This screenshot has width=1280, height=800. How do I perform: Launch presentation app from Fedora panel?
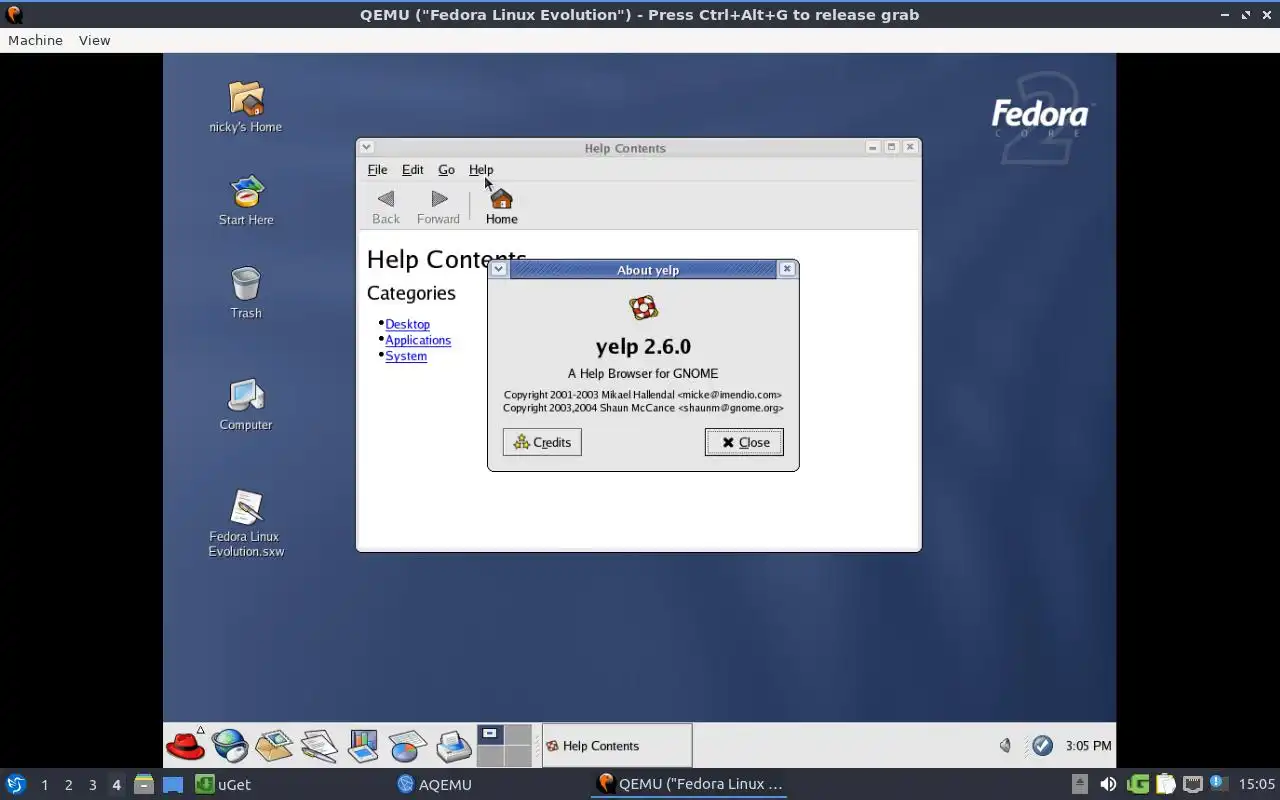[x=363, y=745]
